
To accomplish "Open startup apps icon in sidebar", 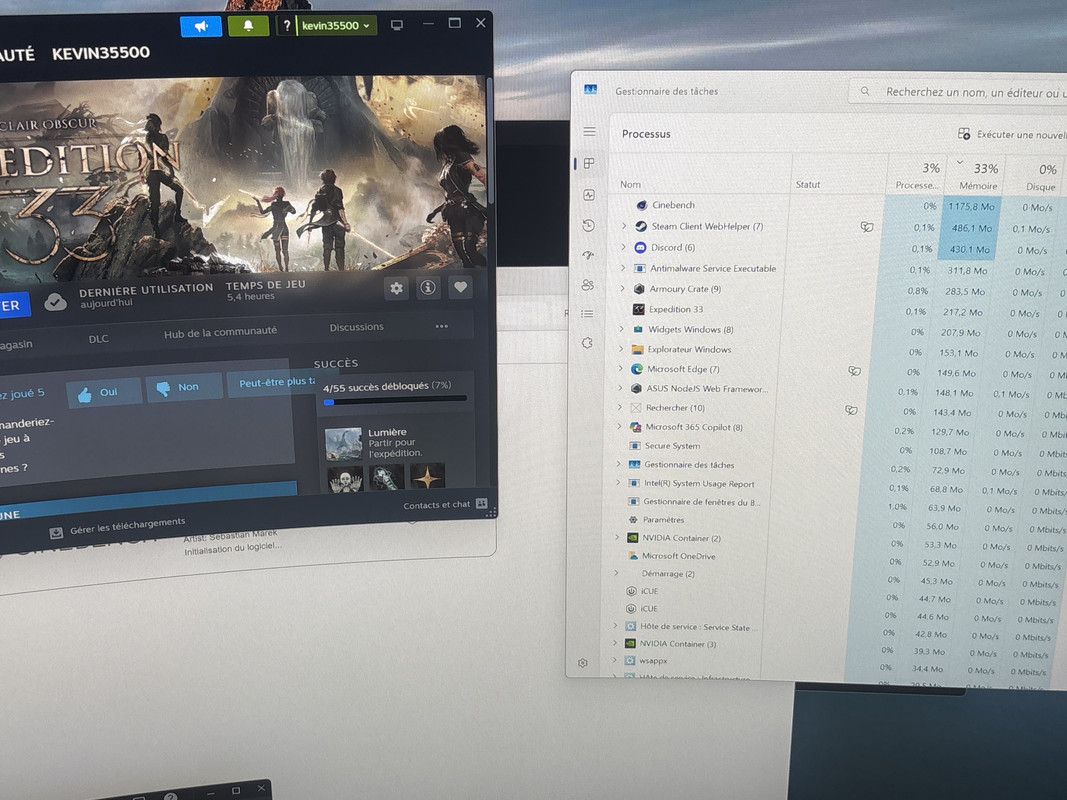I will click(x=589, y=255).
